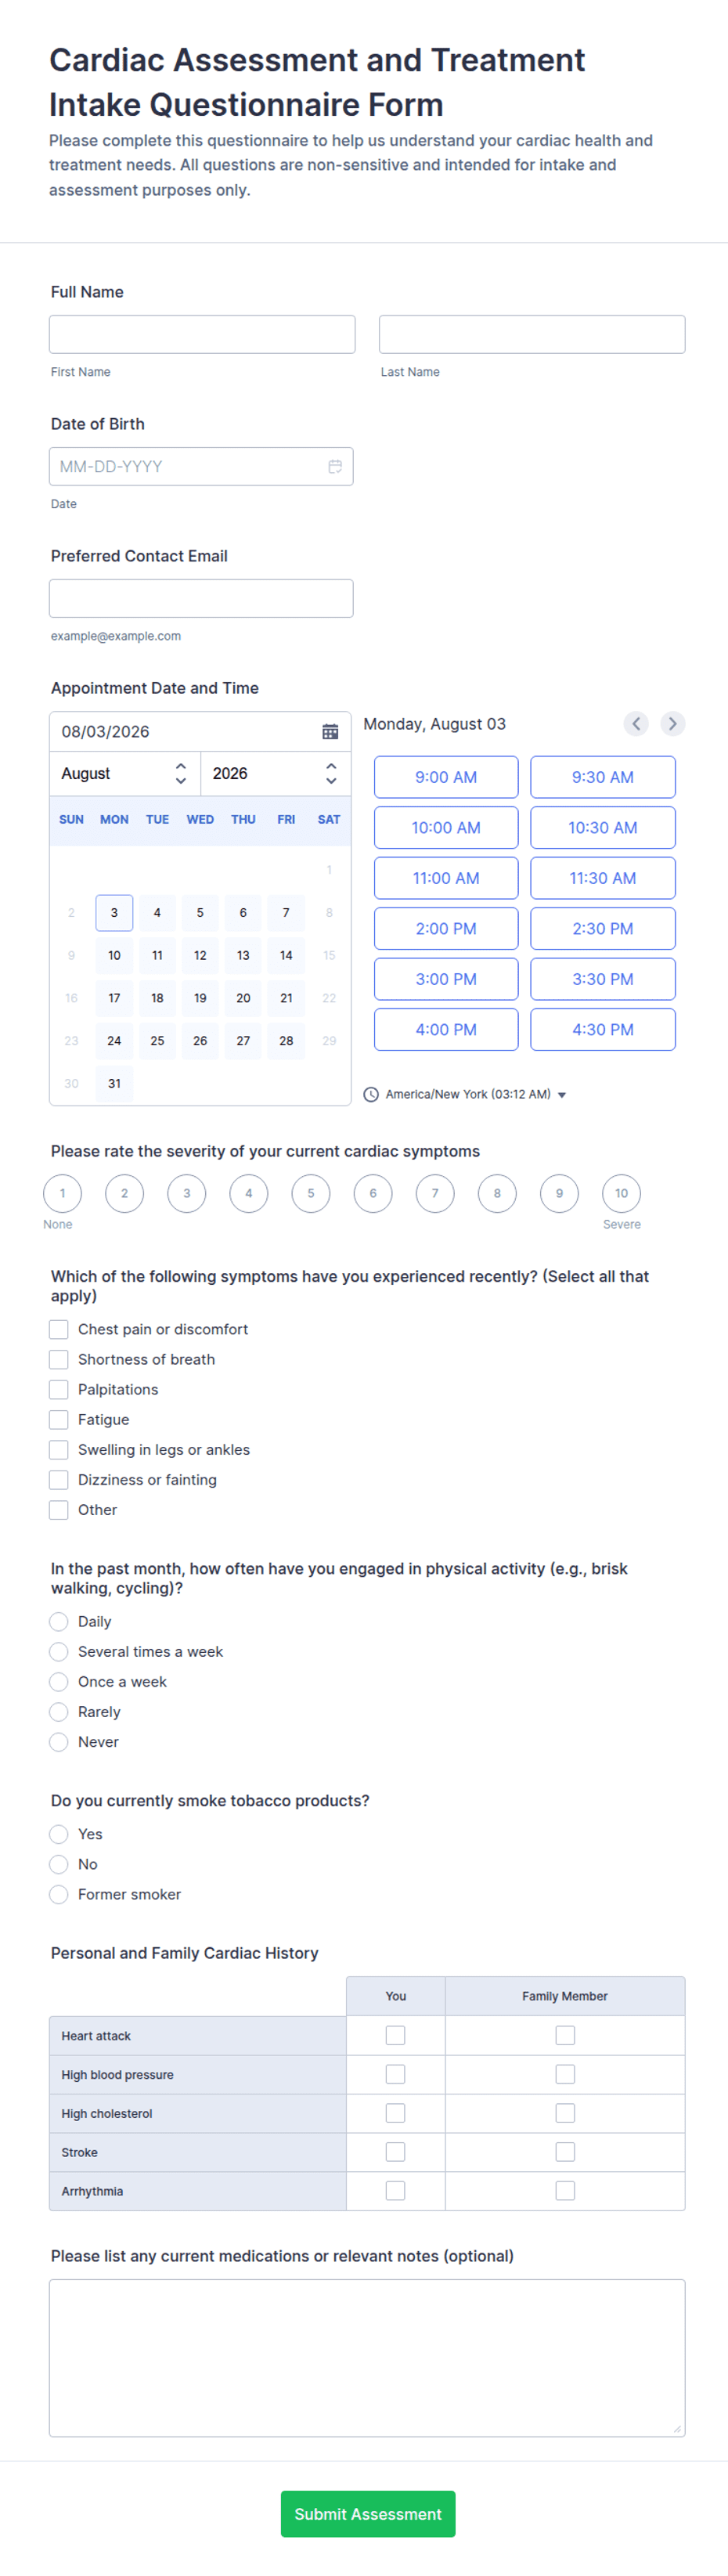Rate symptom severity as 7
Viewport: 728px width, 2576px height.
(x=435, y=1194)
